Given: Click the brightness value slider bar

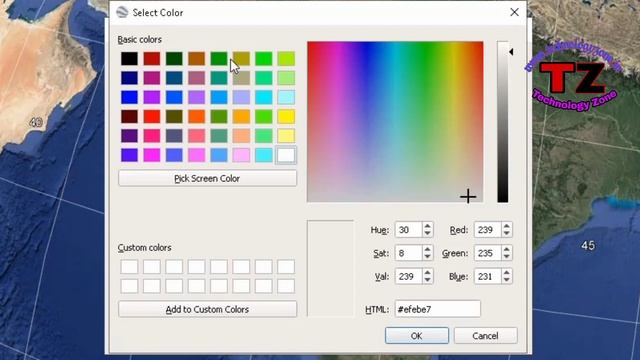Looking at the screenshot, I should [x=502, y=122].
